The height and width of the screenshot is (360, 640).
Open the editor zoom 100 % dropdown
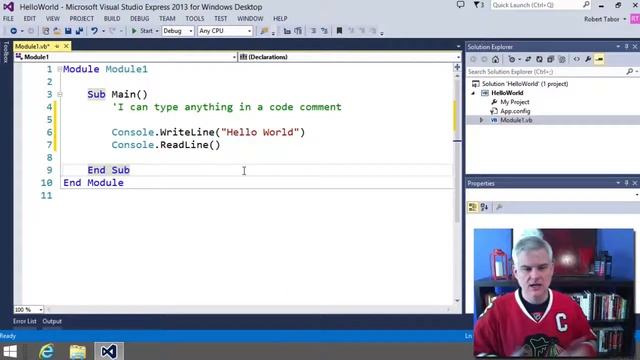(x=29, y=309)
